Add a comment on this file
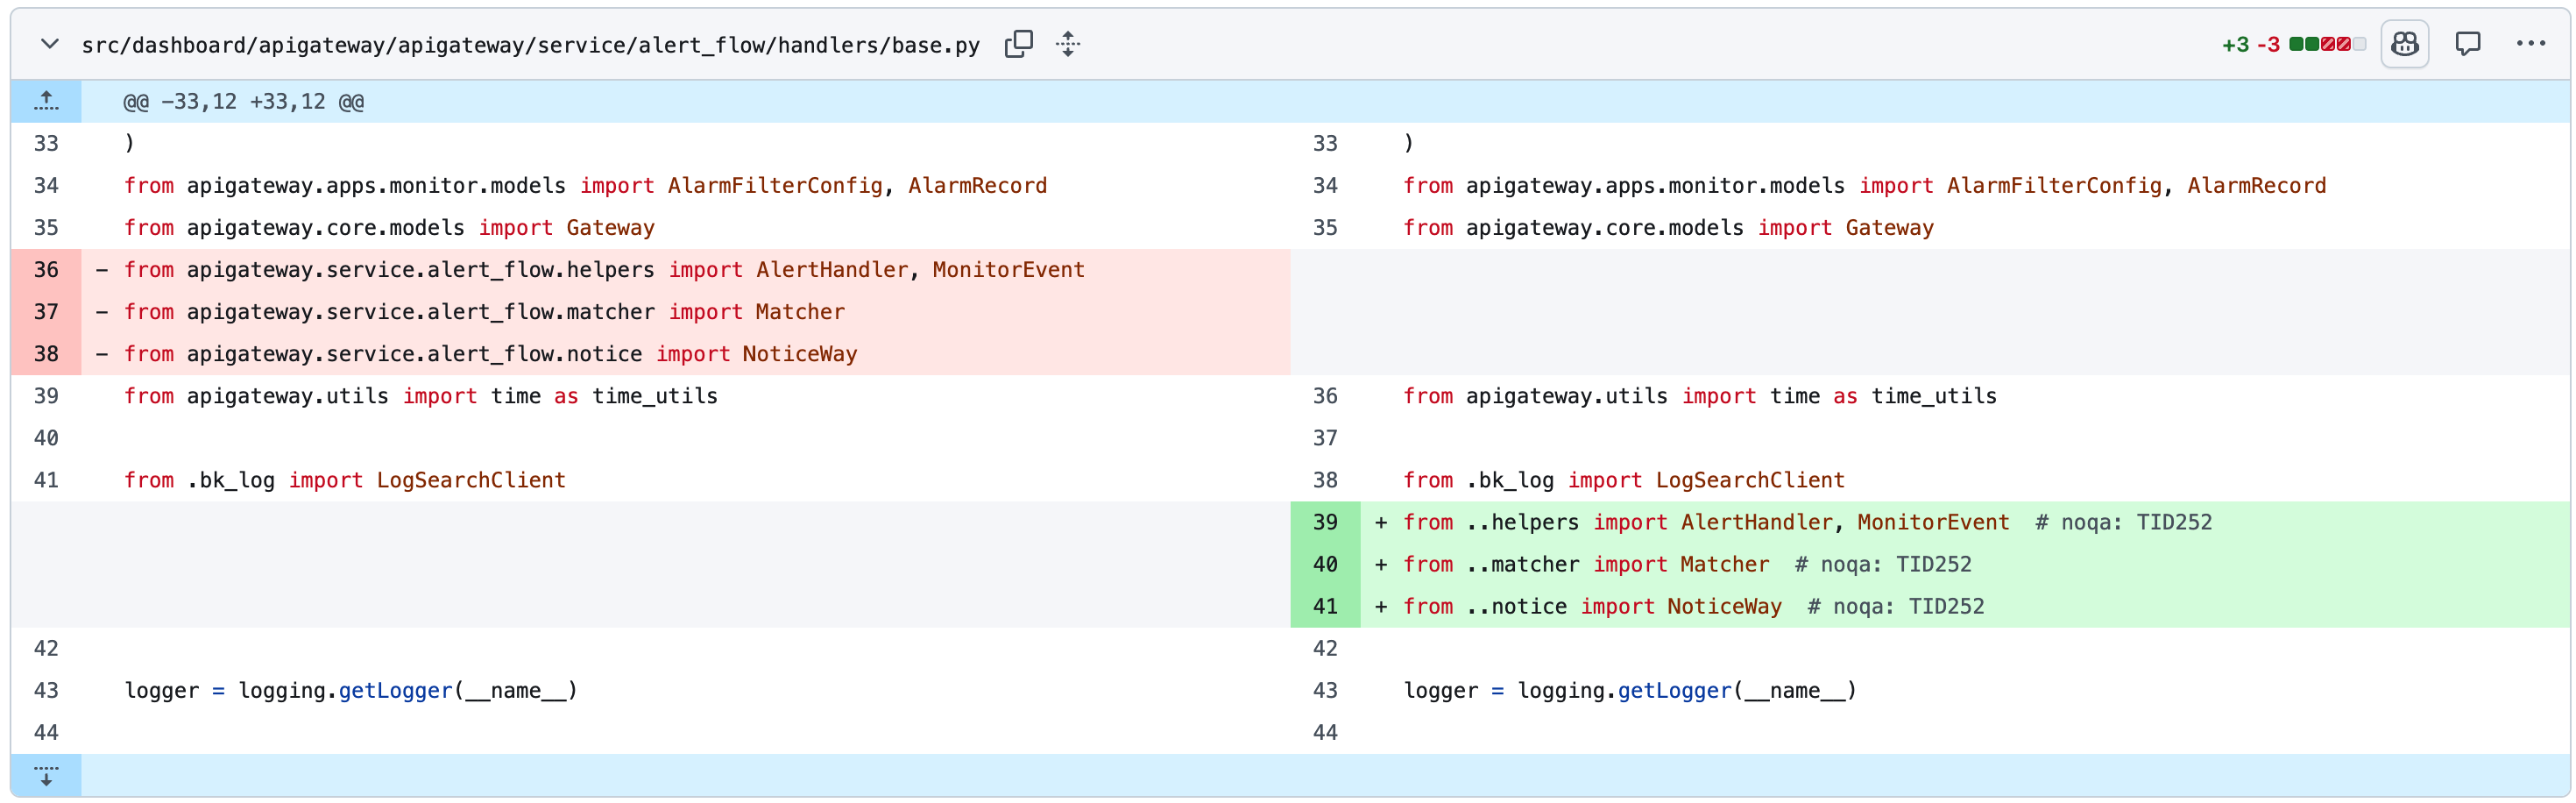The image size is (2576, 803). [2467, 44]
